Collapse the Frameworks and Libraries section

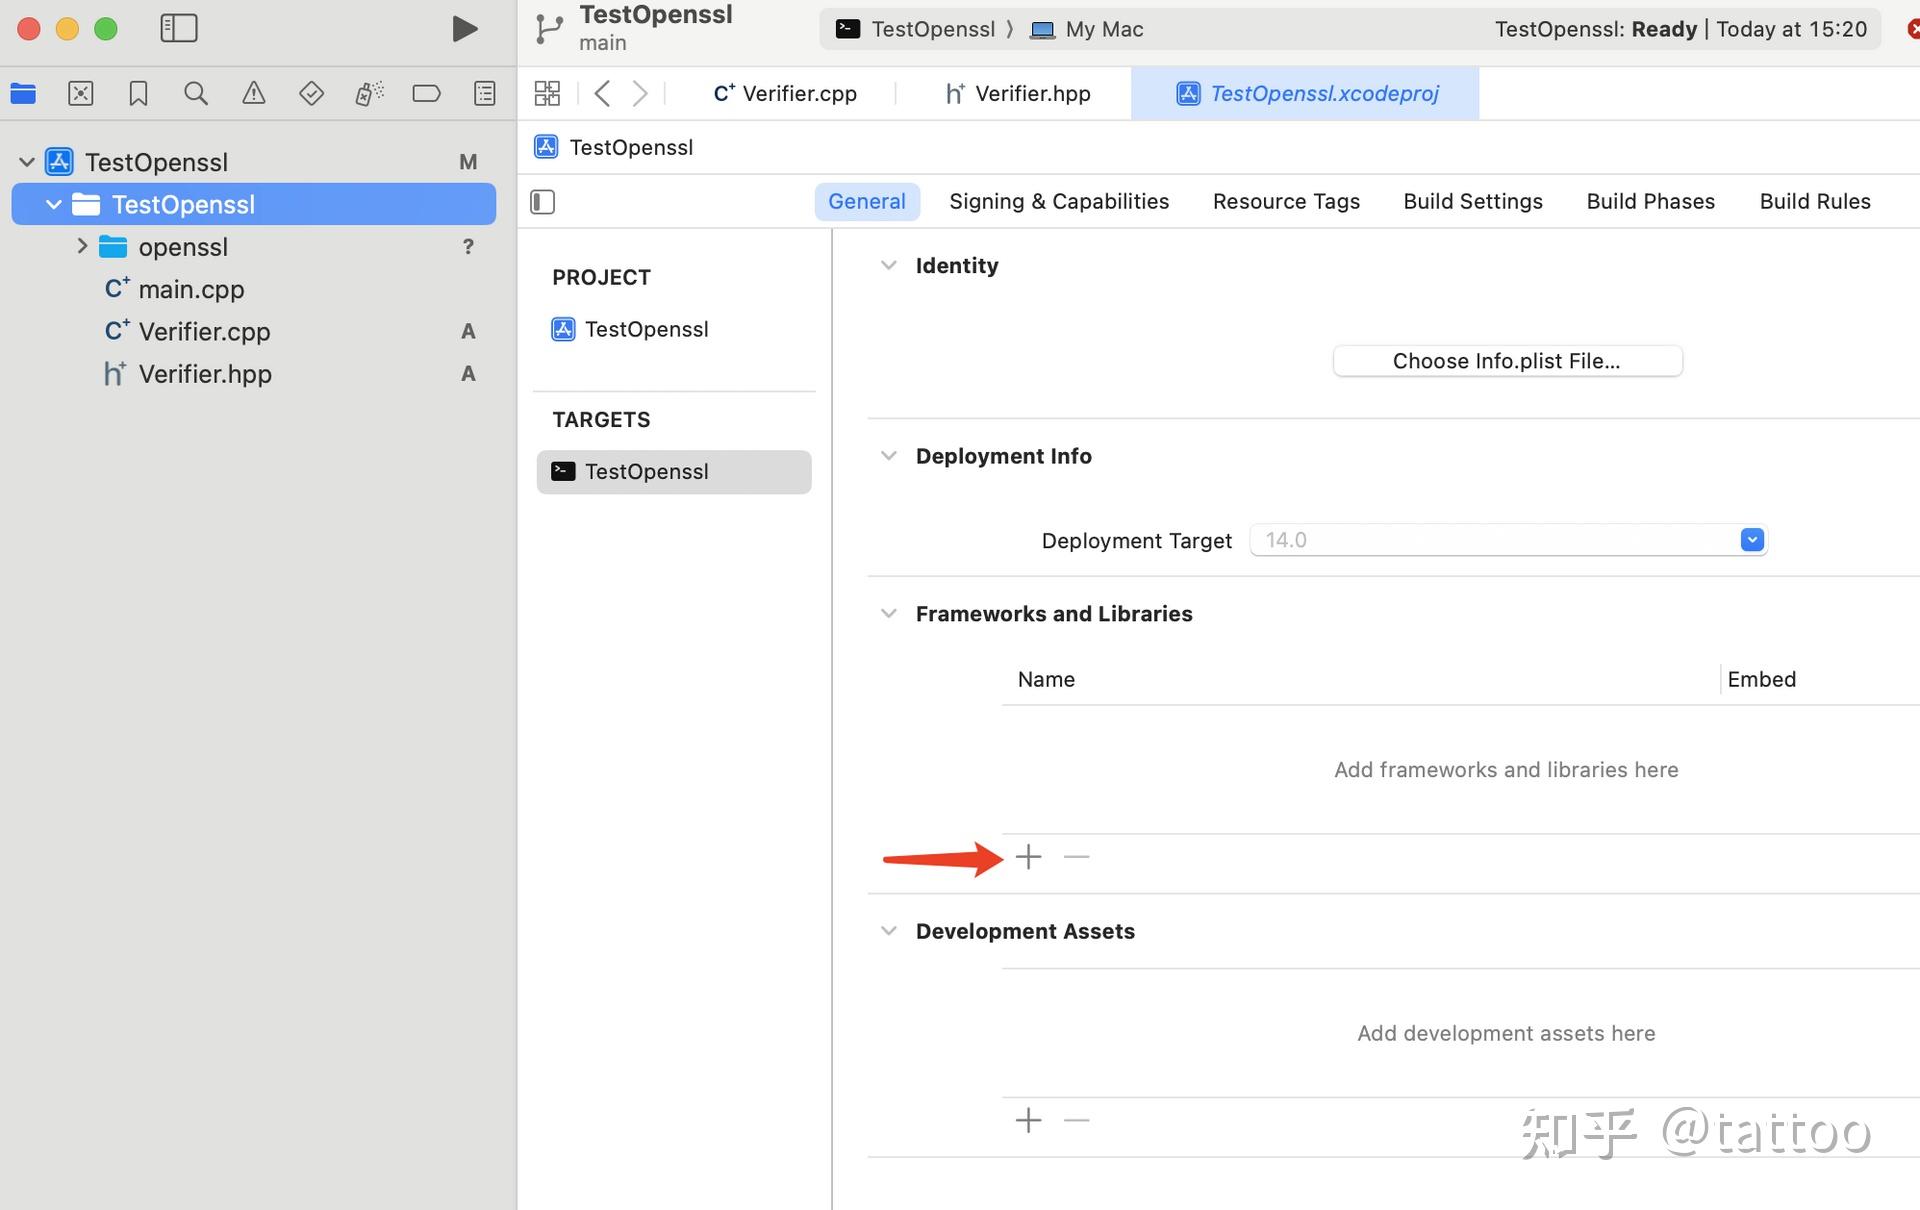click(x=888, y=614)
